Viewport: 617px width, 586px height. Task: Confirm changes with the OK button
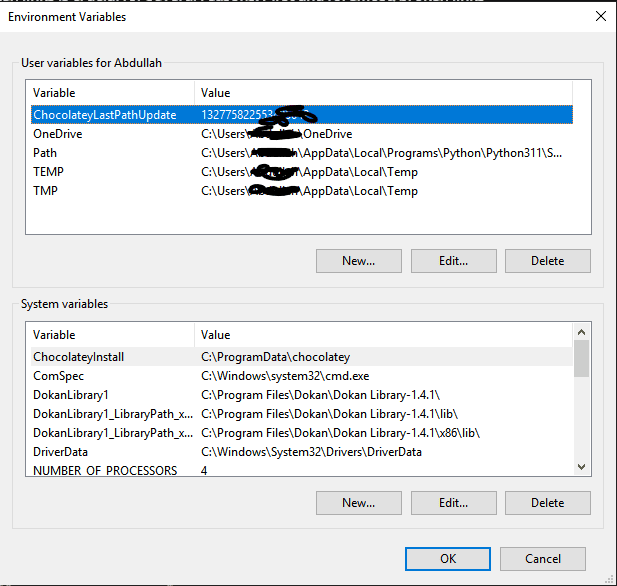point(448,558)
